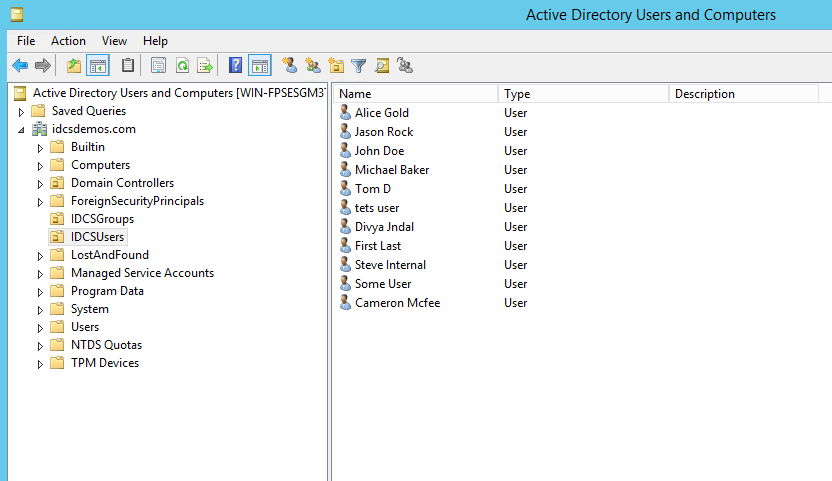Open Help with the question mark icon
Screen dimensions: 832x481
coord(235,66)
